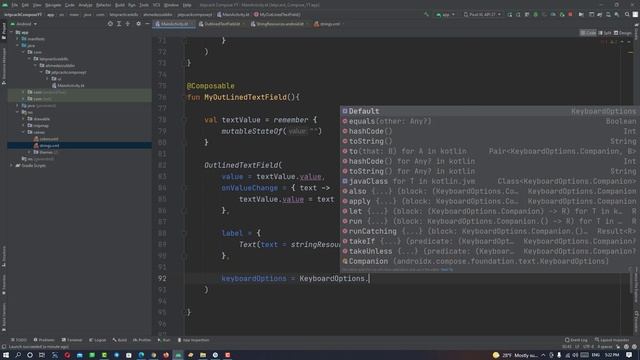Image resolution: width=640 pixels, height=360 pixels.
Task: Open project panel settings gear
Action: click(138, 24)
